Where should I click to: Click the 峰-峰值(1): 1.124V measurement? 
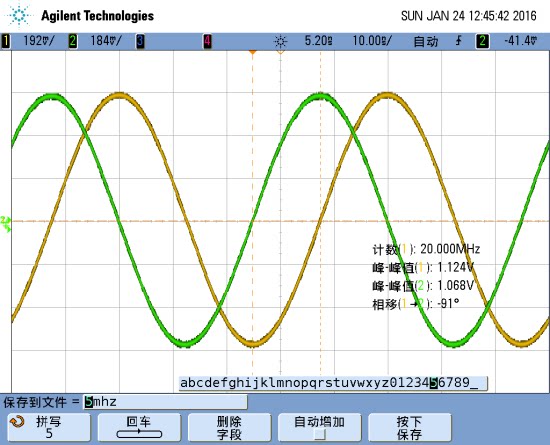[423, 268]
